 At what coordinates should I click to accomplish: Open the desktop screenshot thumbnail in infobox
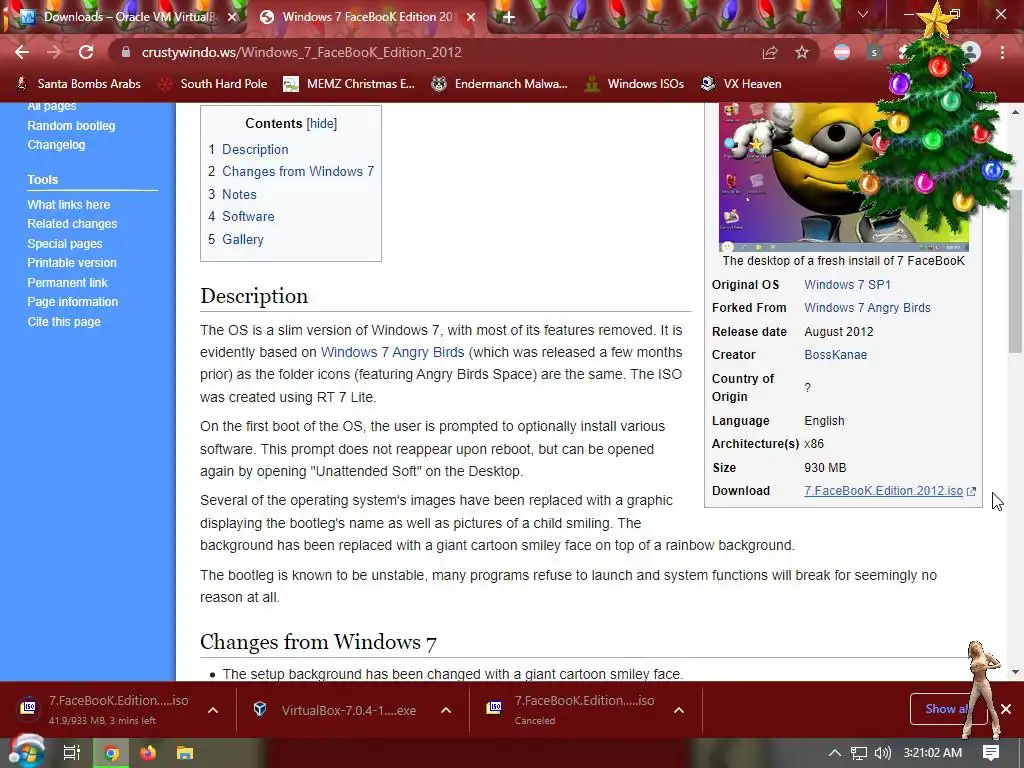pyautogui.click(x=844, y=177)
